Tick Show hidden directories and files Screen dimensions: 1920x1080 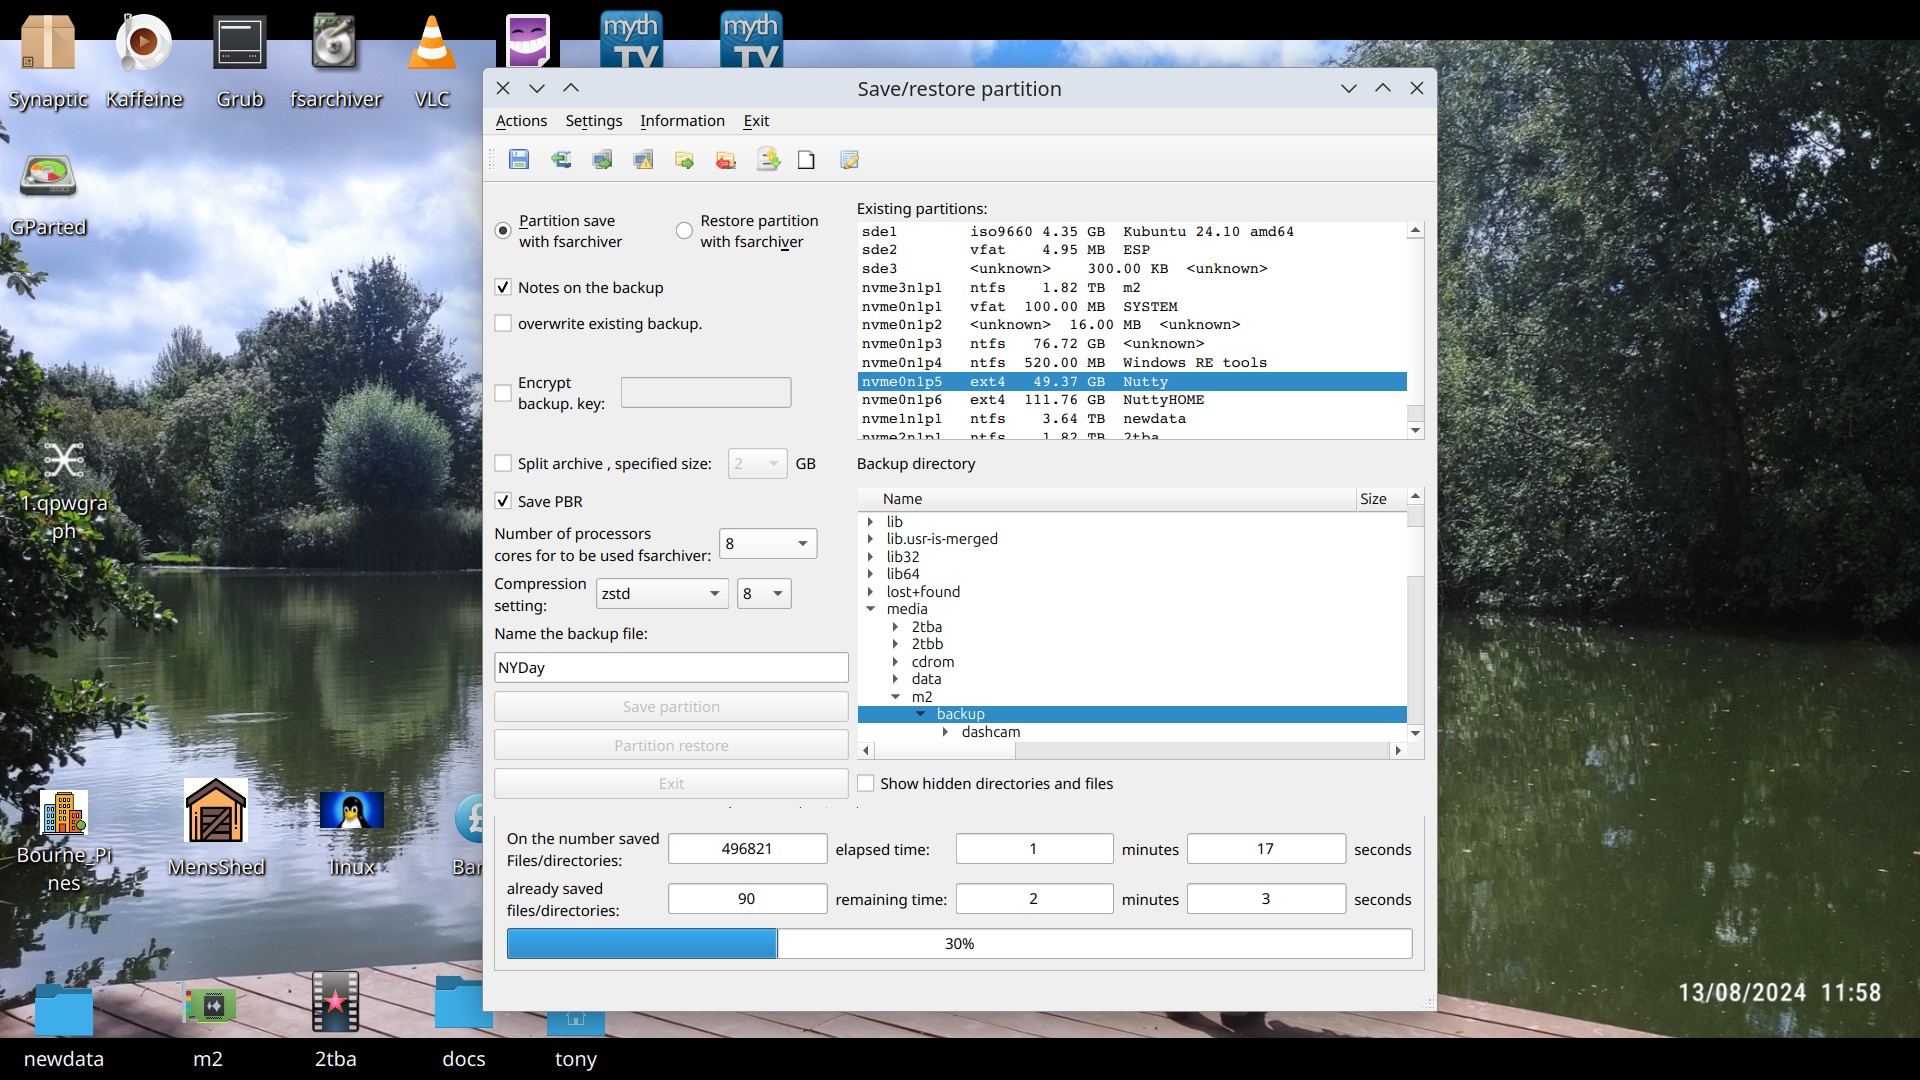pos(866,784)
